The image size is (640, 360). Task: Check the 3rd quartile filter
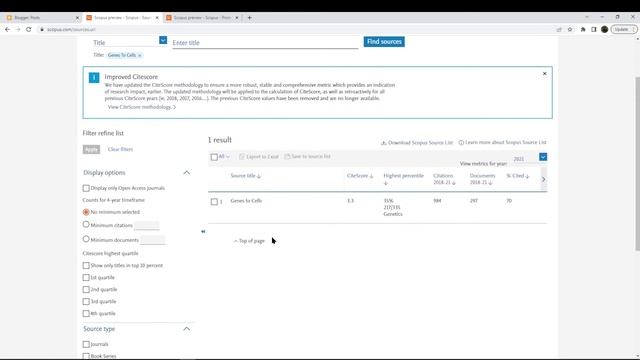pos(86,302)
